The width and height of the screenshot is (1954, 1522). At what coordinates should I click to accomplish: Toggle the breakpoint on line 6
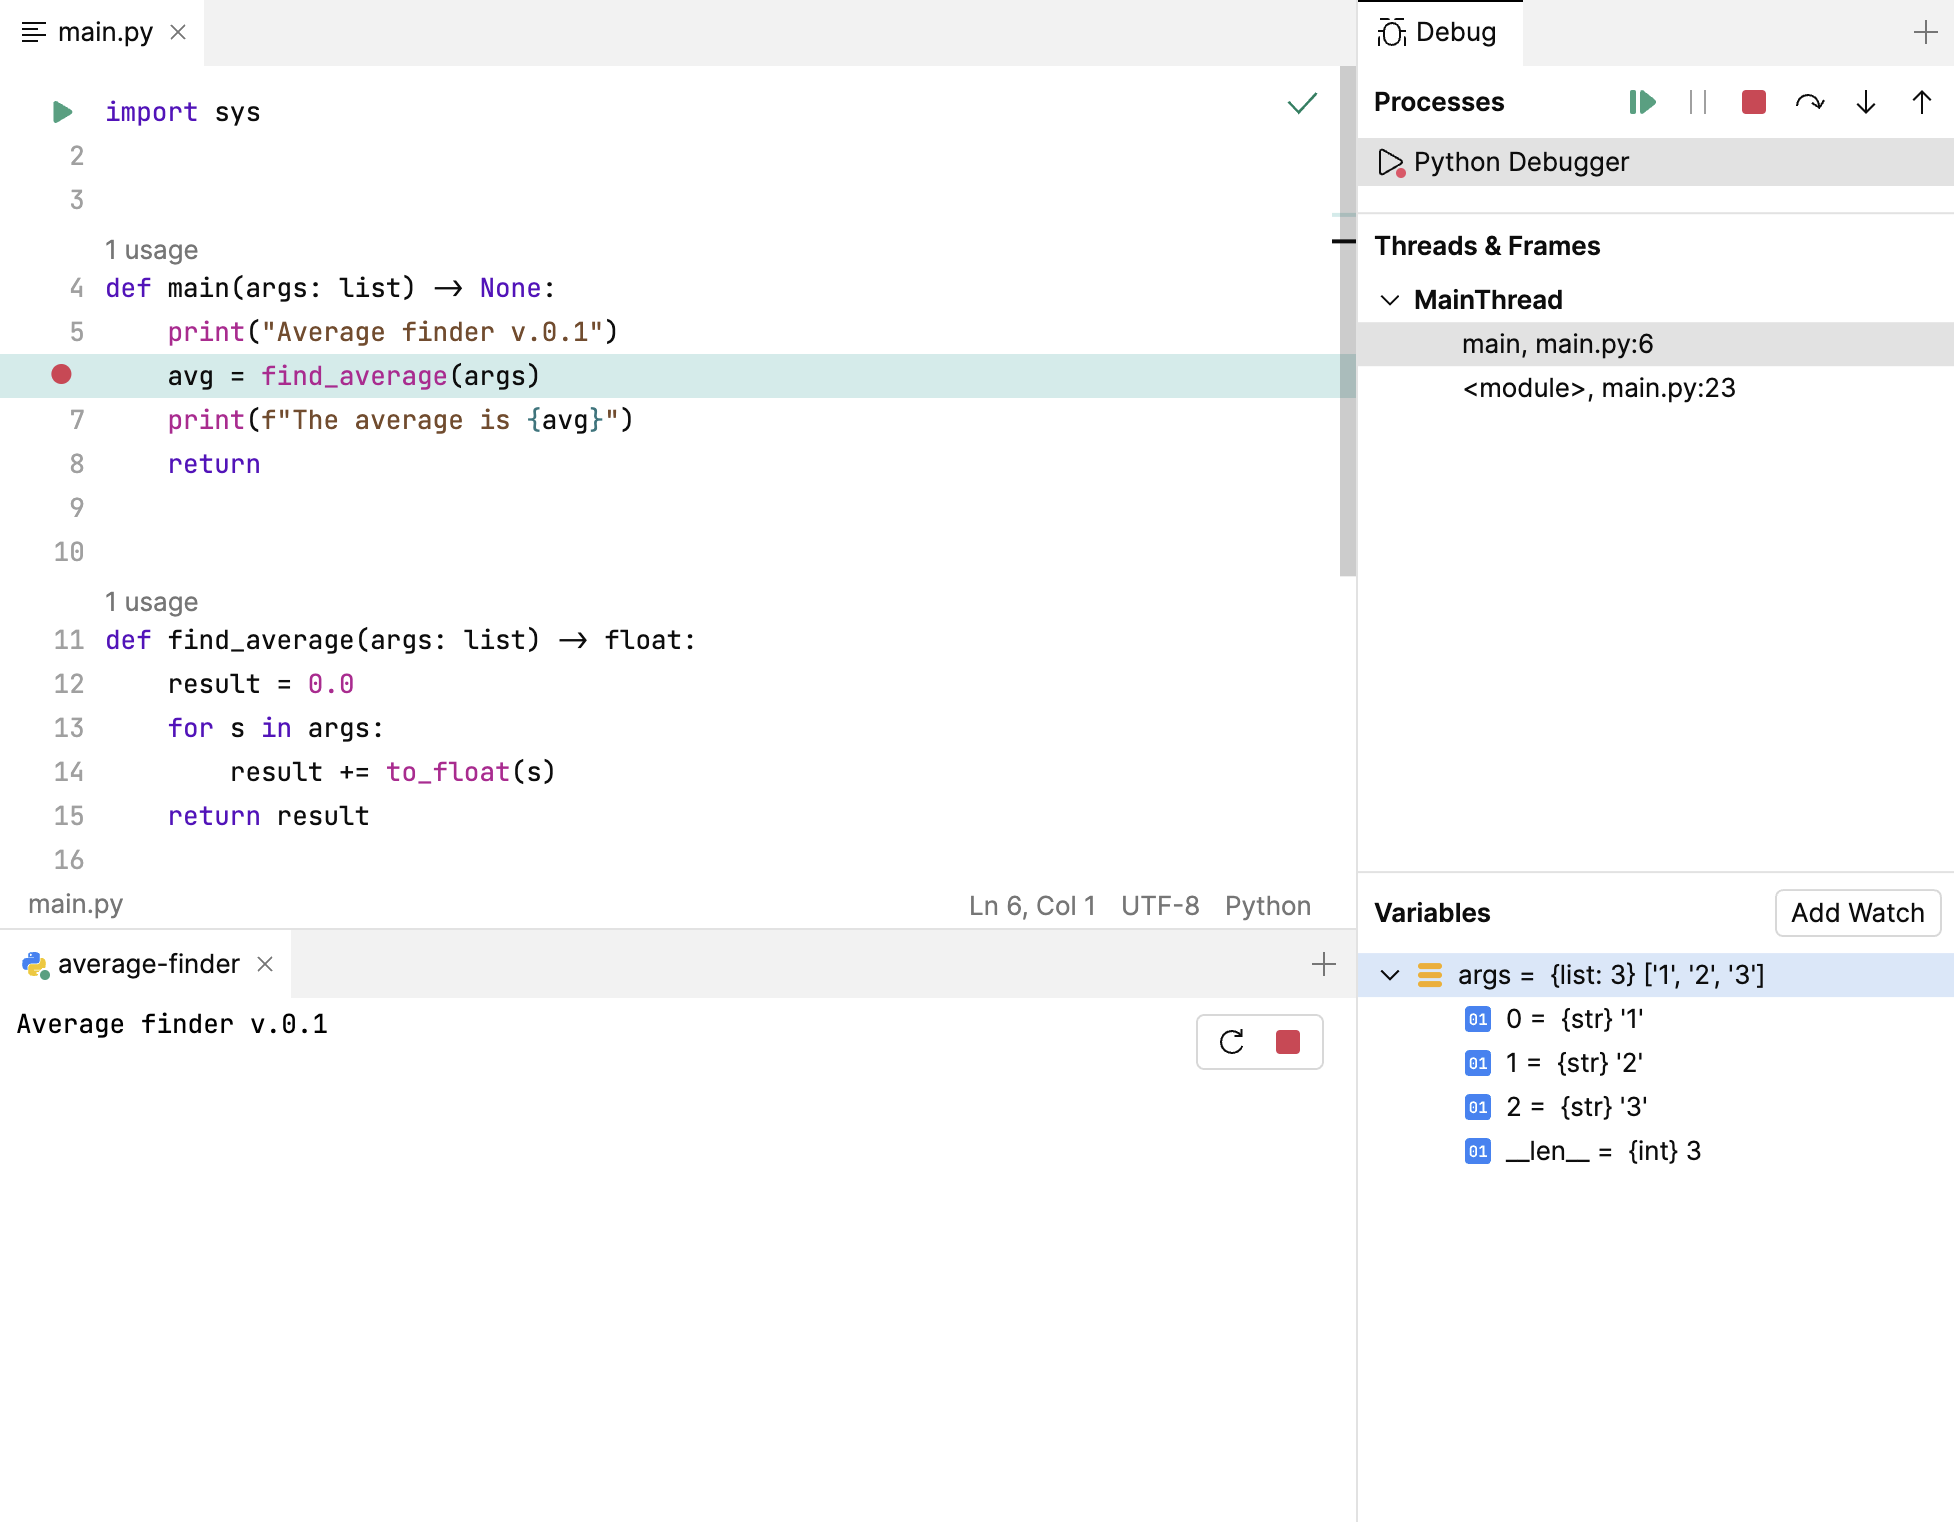(62, 375)
